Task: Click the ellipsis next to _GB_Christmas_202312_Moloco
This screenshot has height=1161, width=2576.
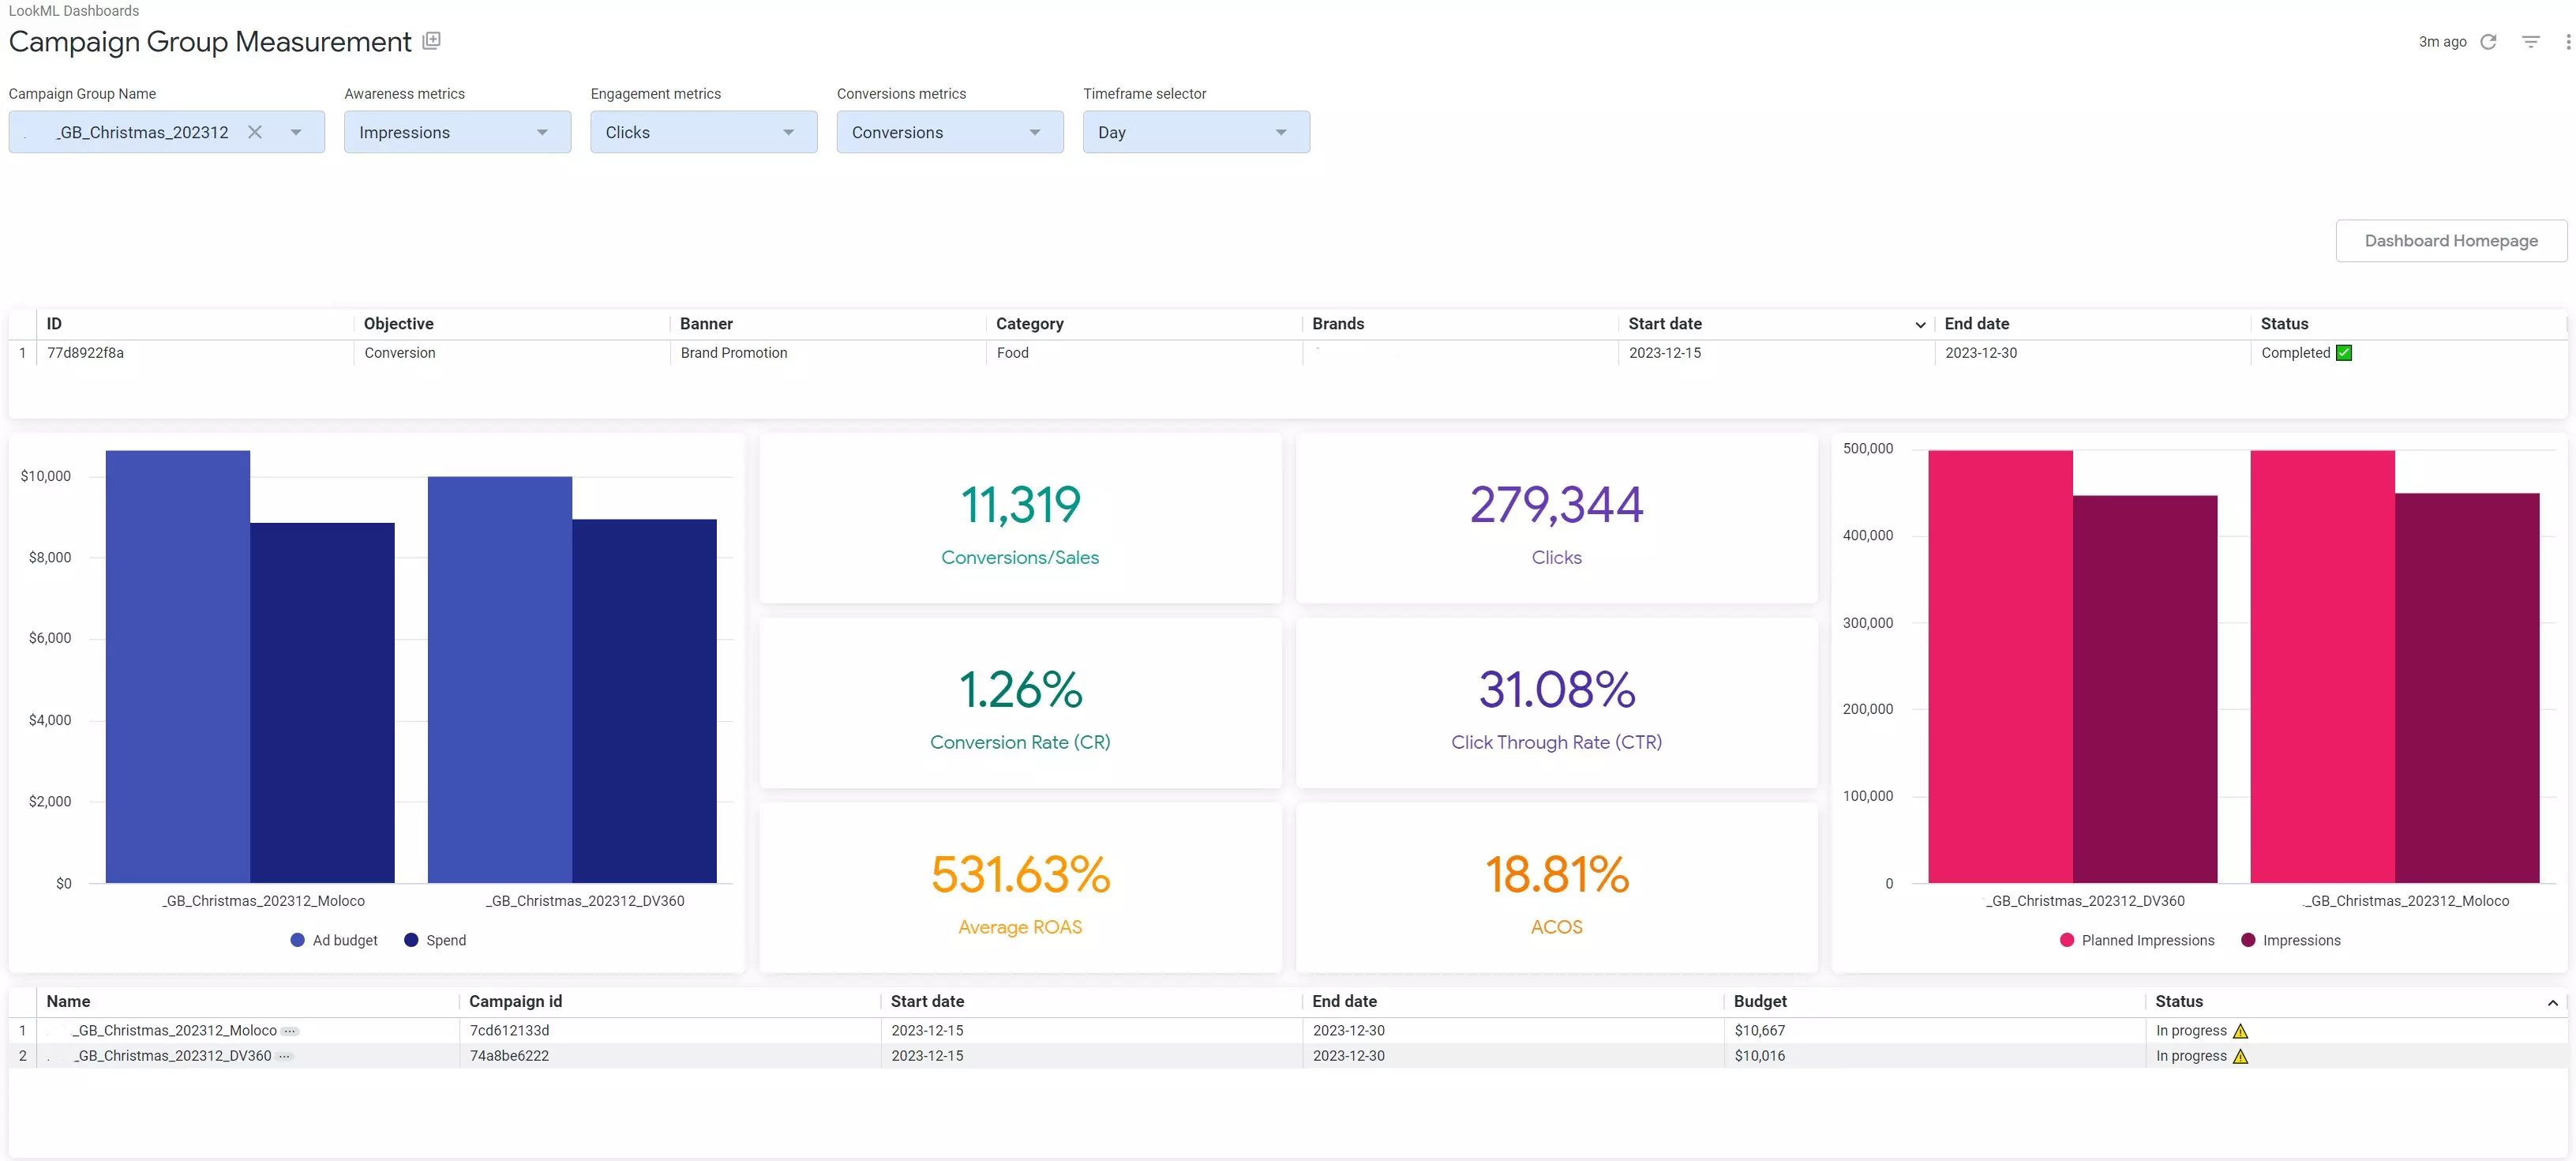Action: click(289, 1031)
